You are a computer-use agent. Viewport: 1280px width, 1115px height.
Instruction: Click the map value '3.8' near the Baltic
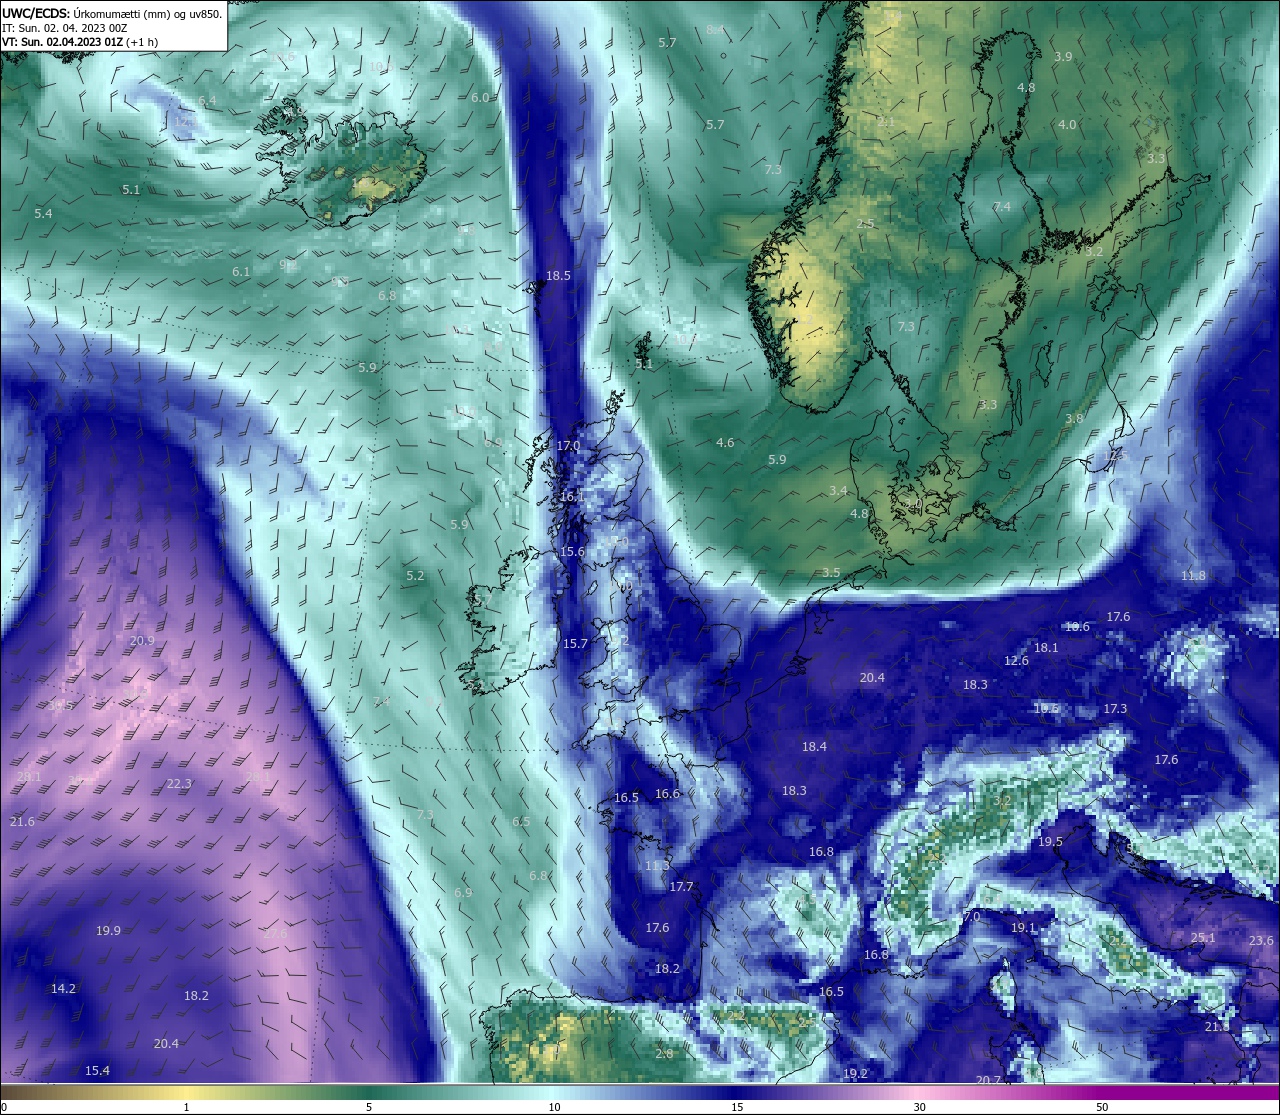[1074, 418]
